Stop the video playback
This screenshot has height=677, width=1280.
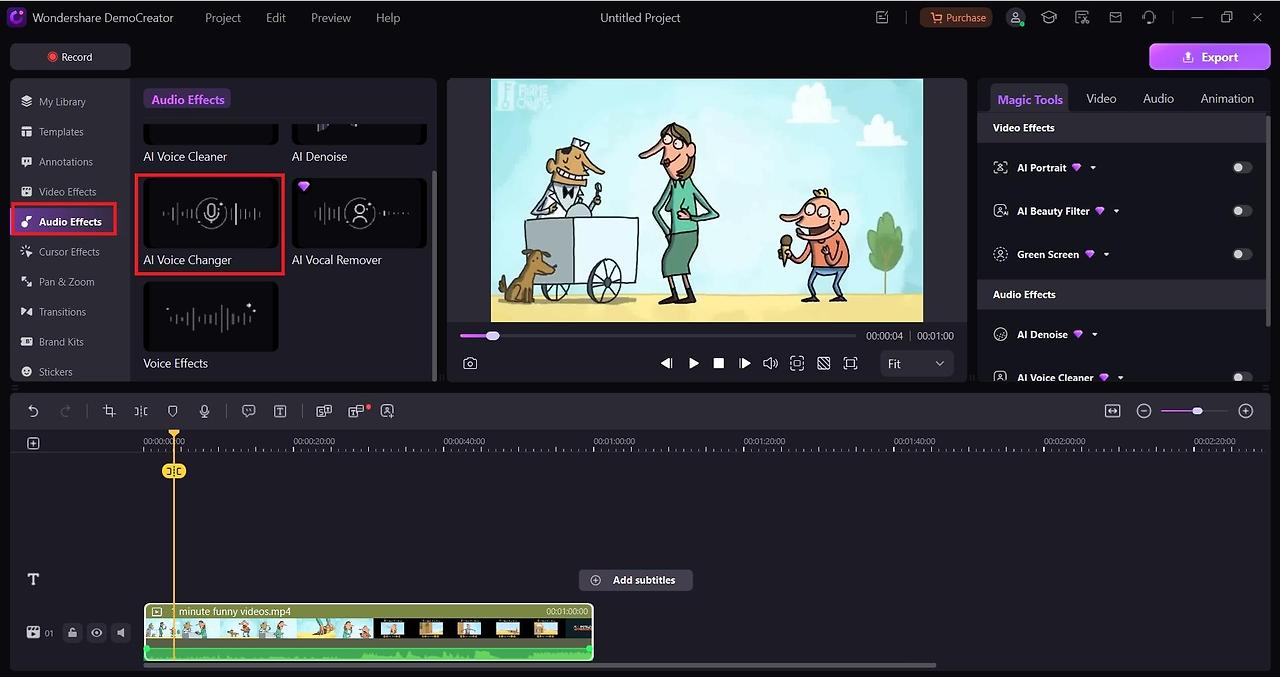(x=718, y=364)
